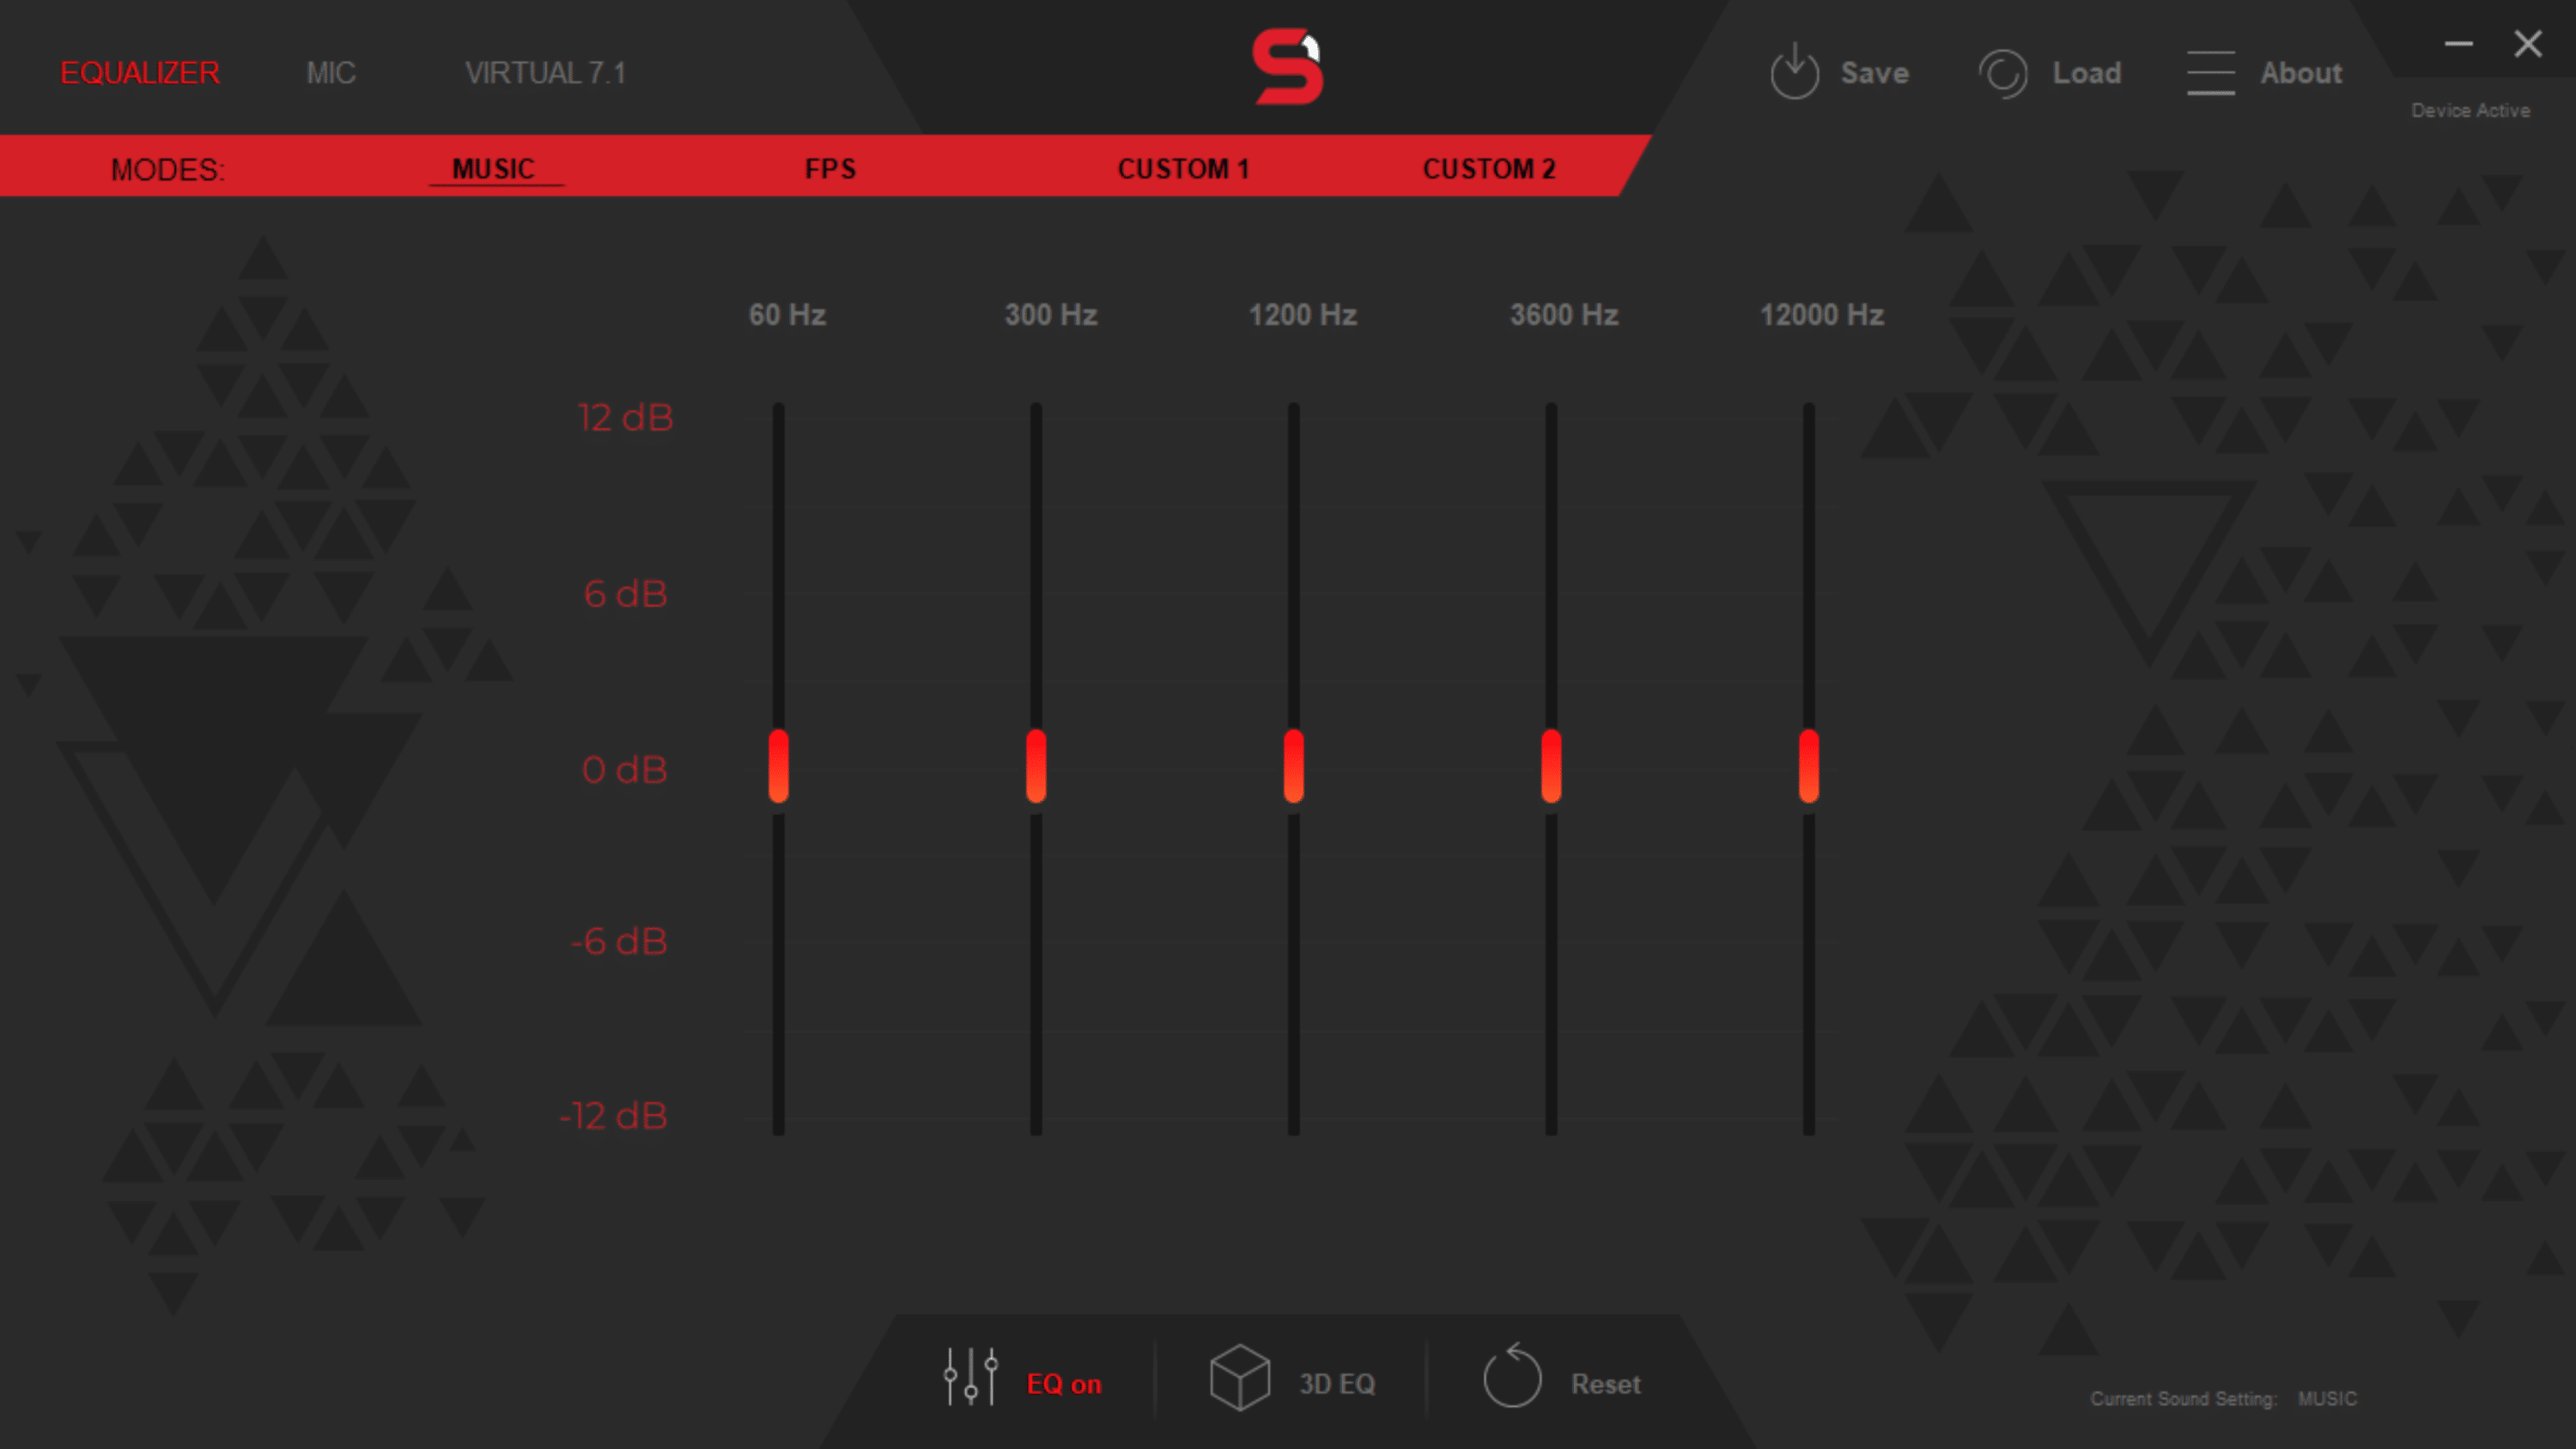The width and height of the screenshot is (2576, 1449).
Task: Select the FPS mode
Action: 830,169
